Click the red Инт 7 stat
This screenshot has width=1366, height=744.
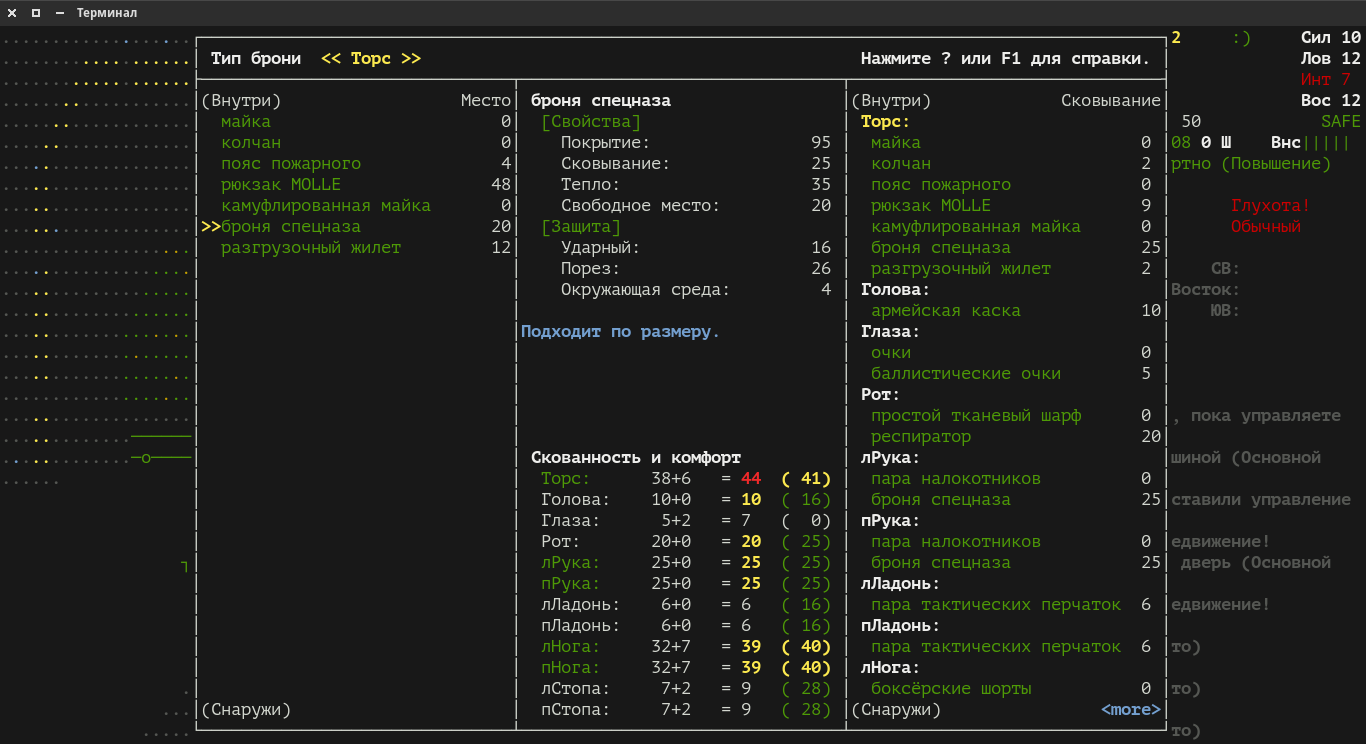click(1326, 80)
